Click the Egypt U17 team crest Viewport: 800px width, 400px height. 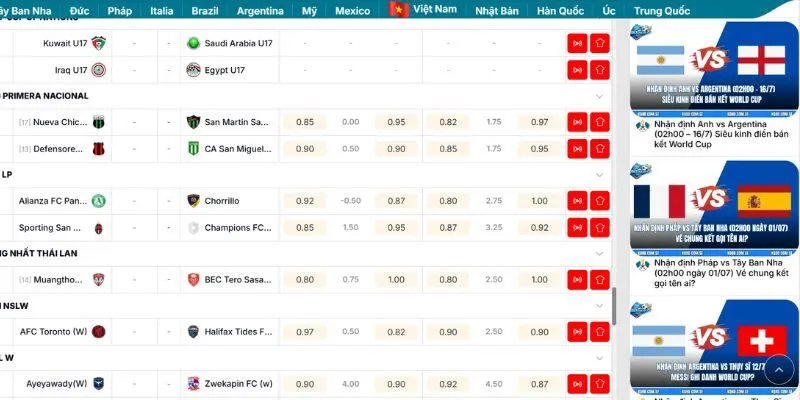193,70
